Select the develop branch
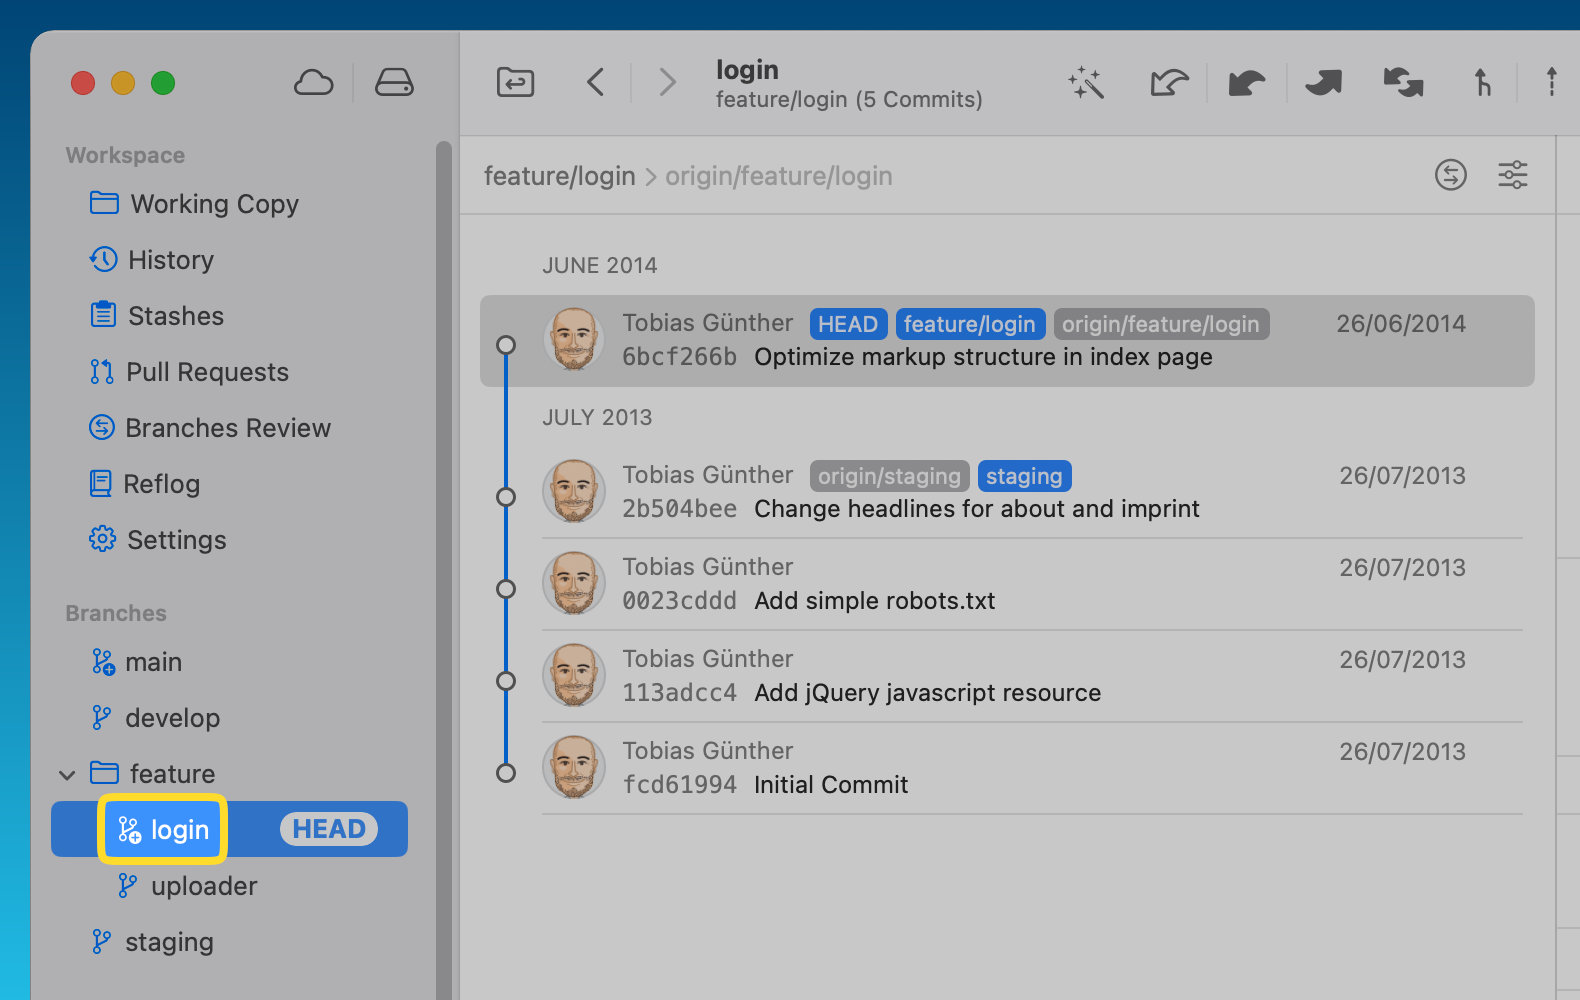The width and height of the screenshot is (1580, 1000). click(x=172, y=718)
